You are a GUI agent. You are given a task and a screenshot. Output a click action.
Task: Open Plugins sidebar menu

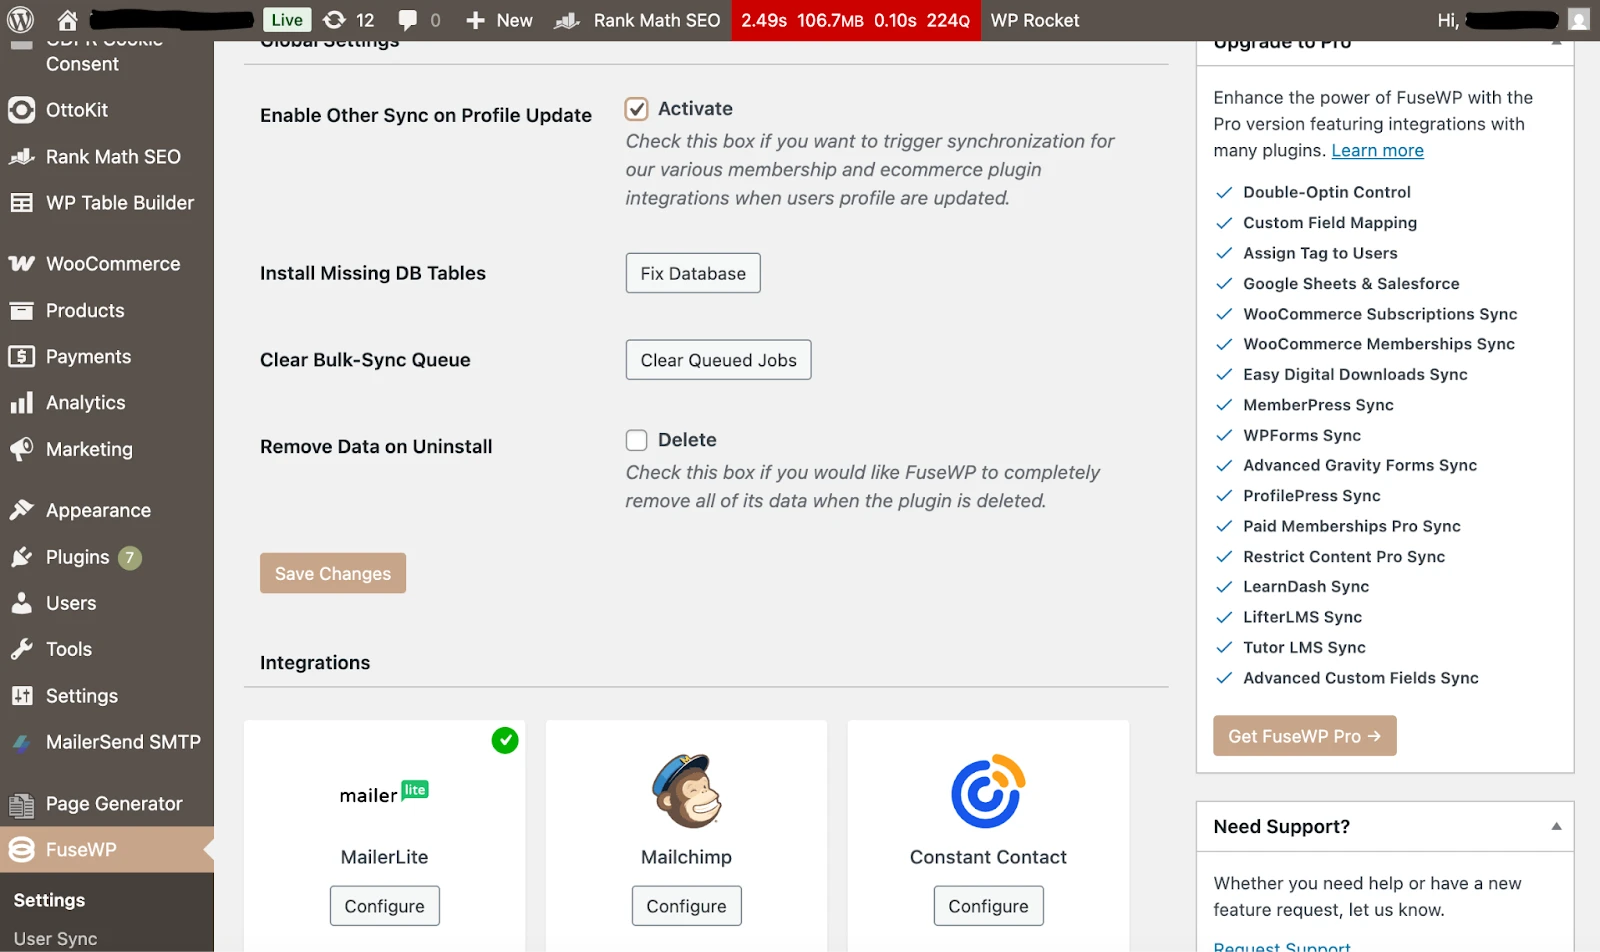click(x=107, y=557)
